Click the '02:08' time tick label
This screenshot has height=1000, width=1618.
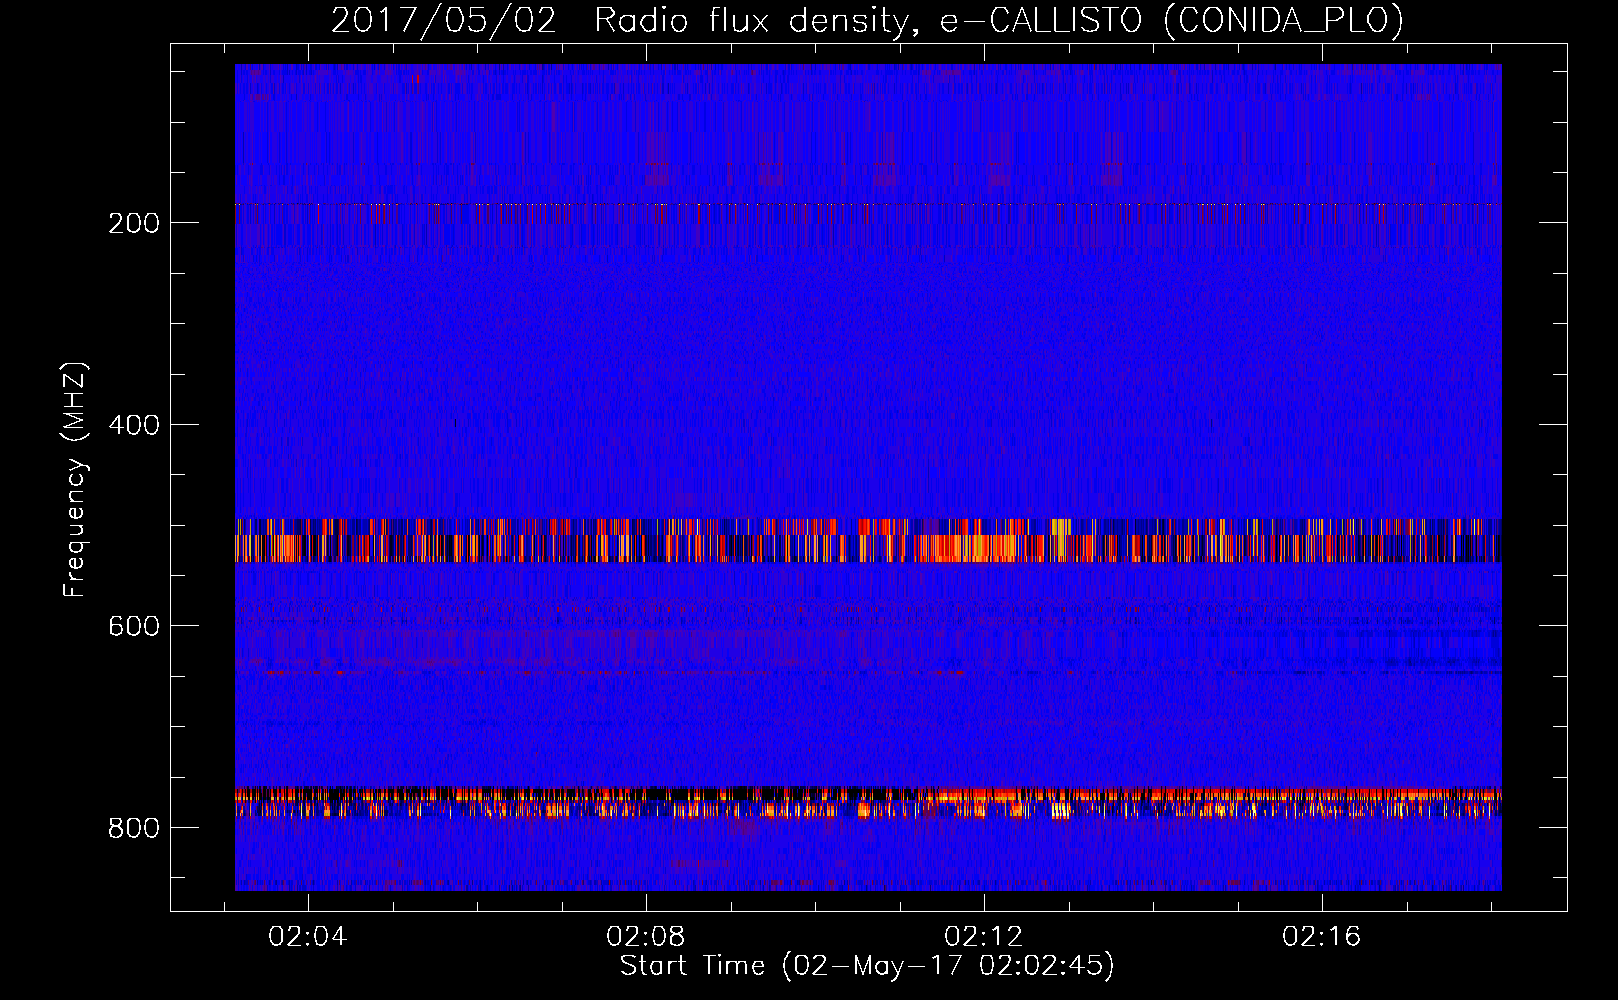[x=646, y=936]
